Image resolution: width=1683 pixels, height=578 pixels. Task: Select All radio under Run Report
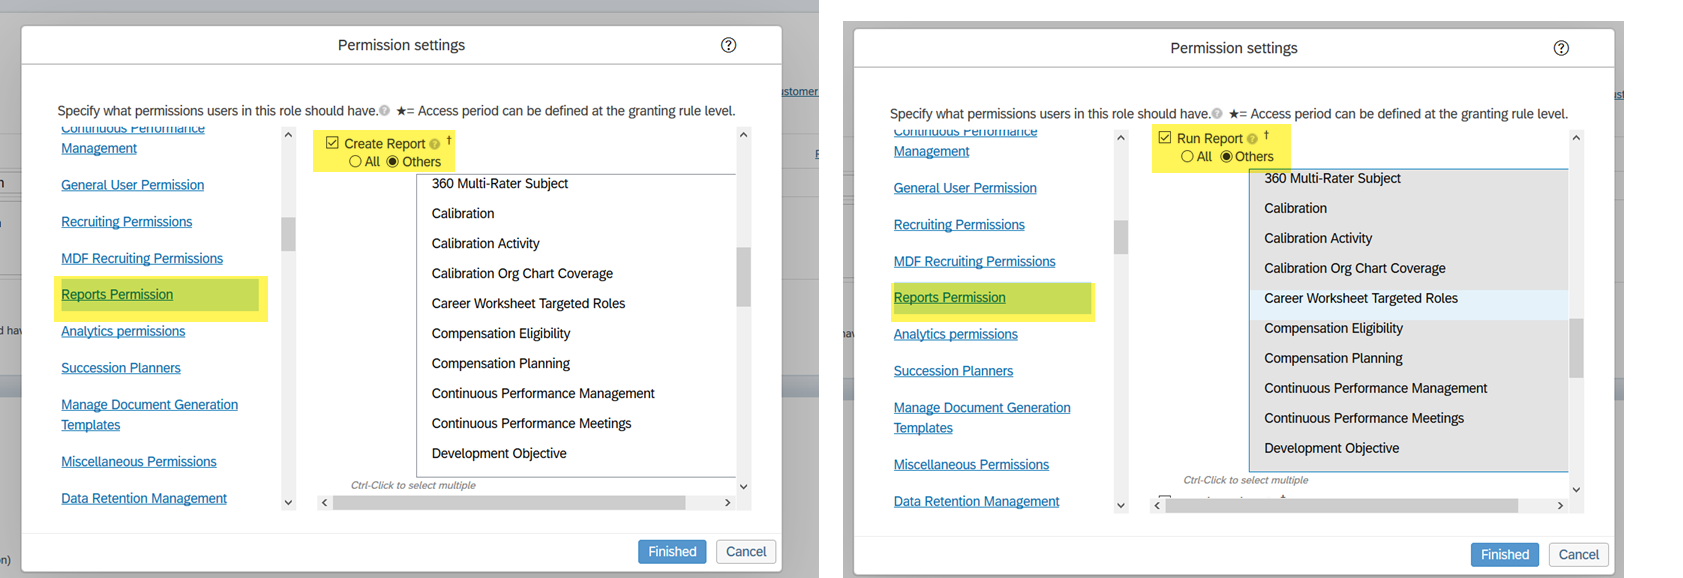point(1187,156)
